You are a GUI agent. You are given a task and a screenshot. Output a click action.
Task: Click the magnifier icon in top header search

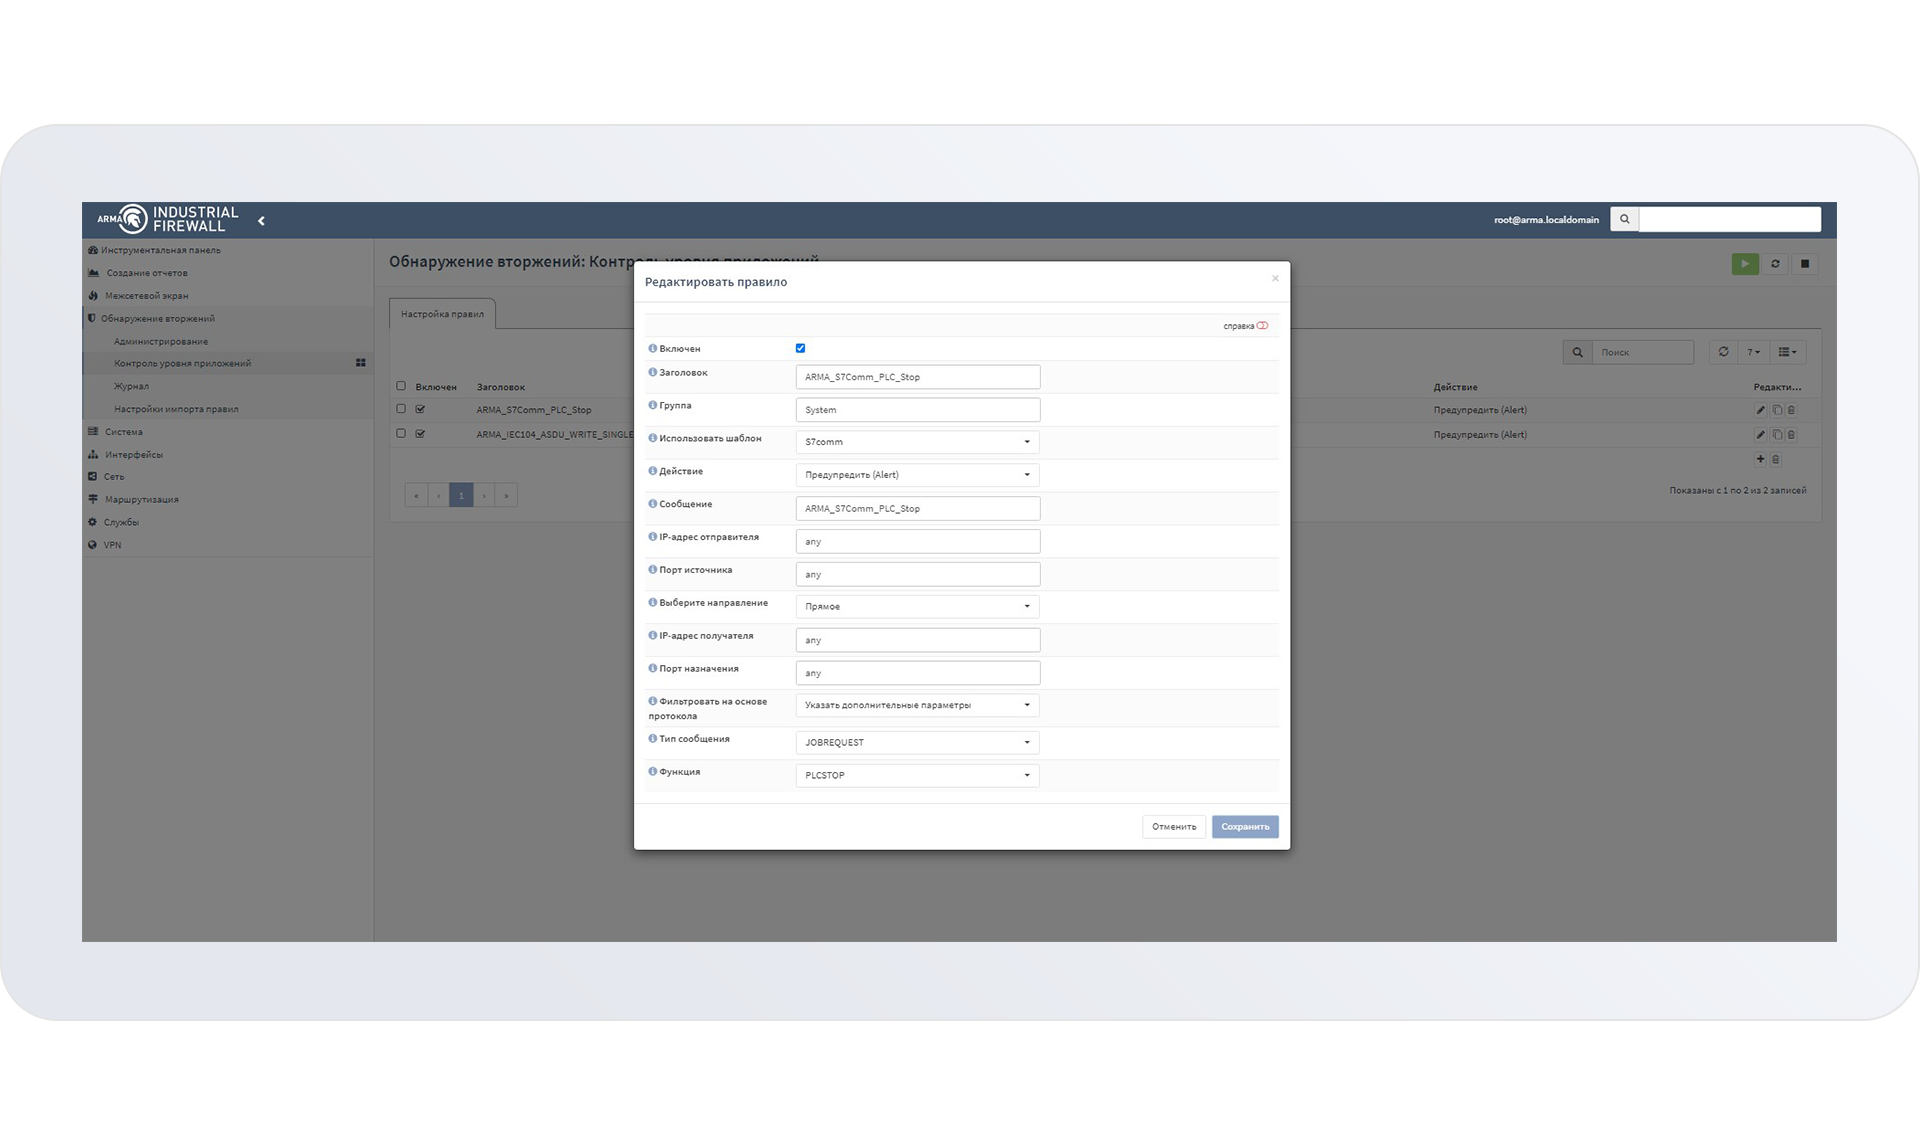pos(1624,219)
